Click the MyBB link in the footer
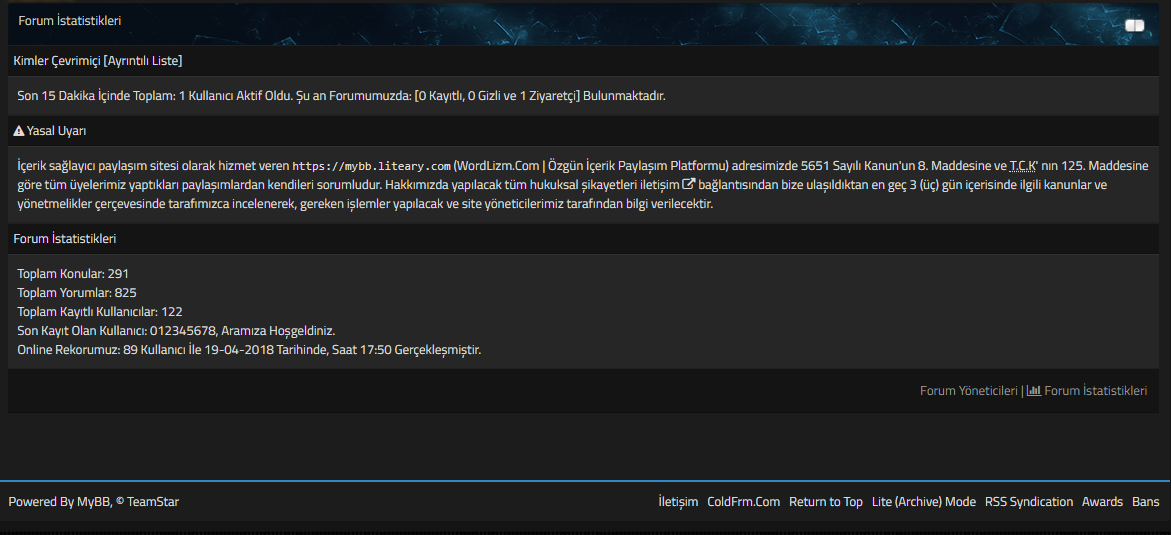 93,502
